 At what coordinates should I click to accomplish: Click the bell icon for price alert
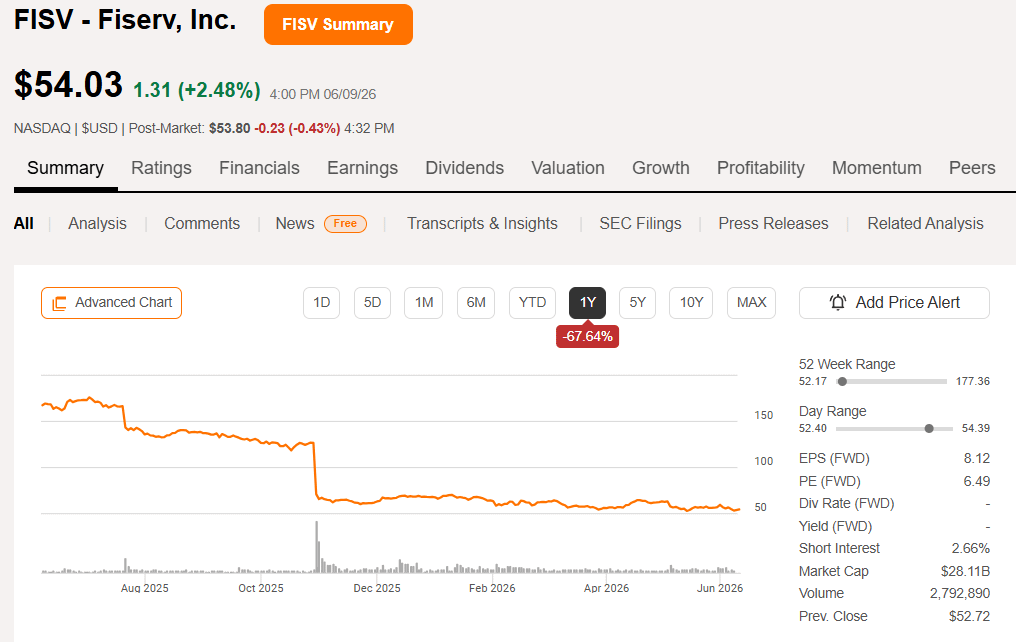coord(838,303)
